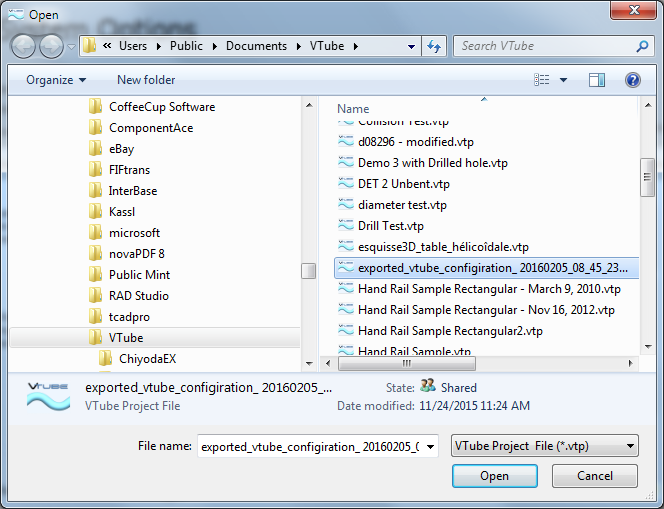
Task: Select the Drill Test.vtp file icon
Action: click(x=346, y=226)
